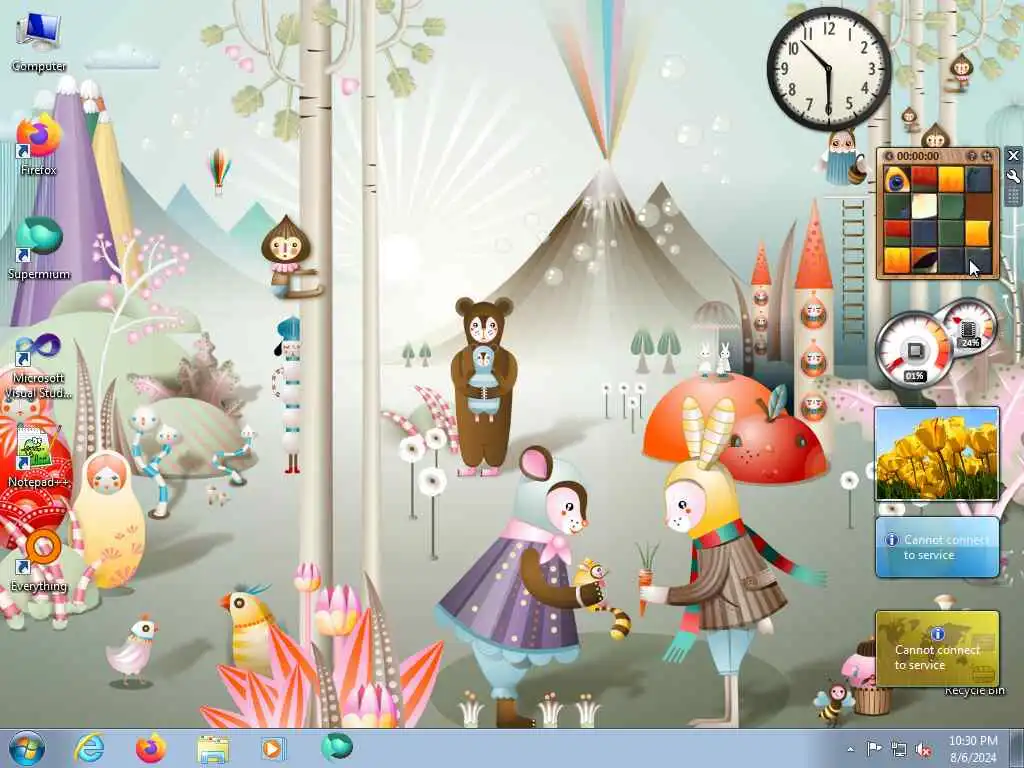
Task: Click the puzzle timer reading 00:00:00
Action: tap(918, 156)
